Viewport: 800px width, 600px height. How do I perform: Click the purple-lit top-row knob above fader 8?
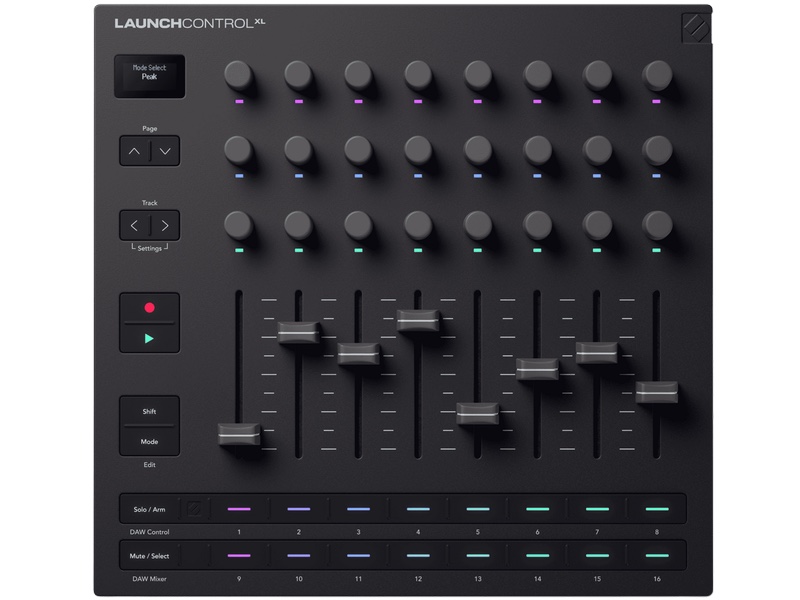(657, 76)
